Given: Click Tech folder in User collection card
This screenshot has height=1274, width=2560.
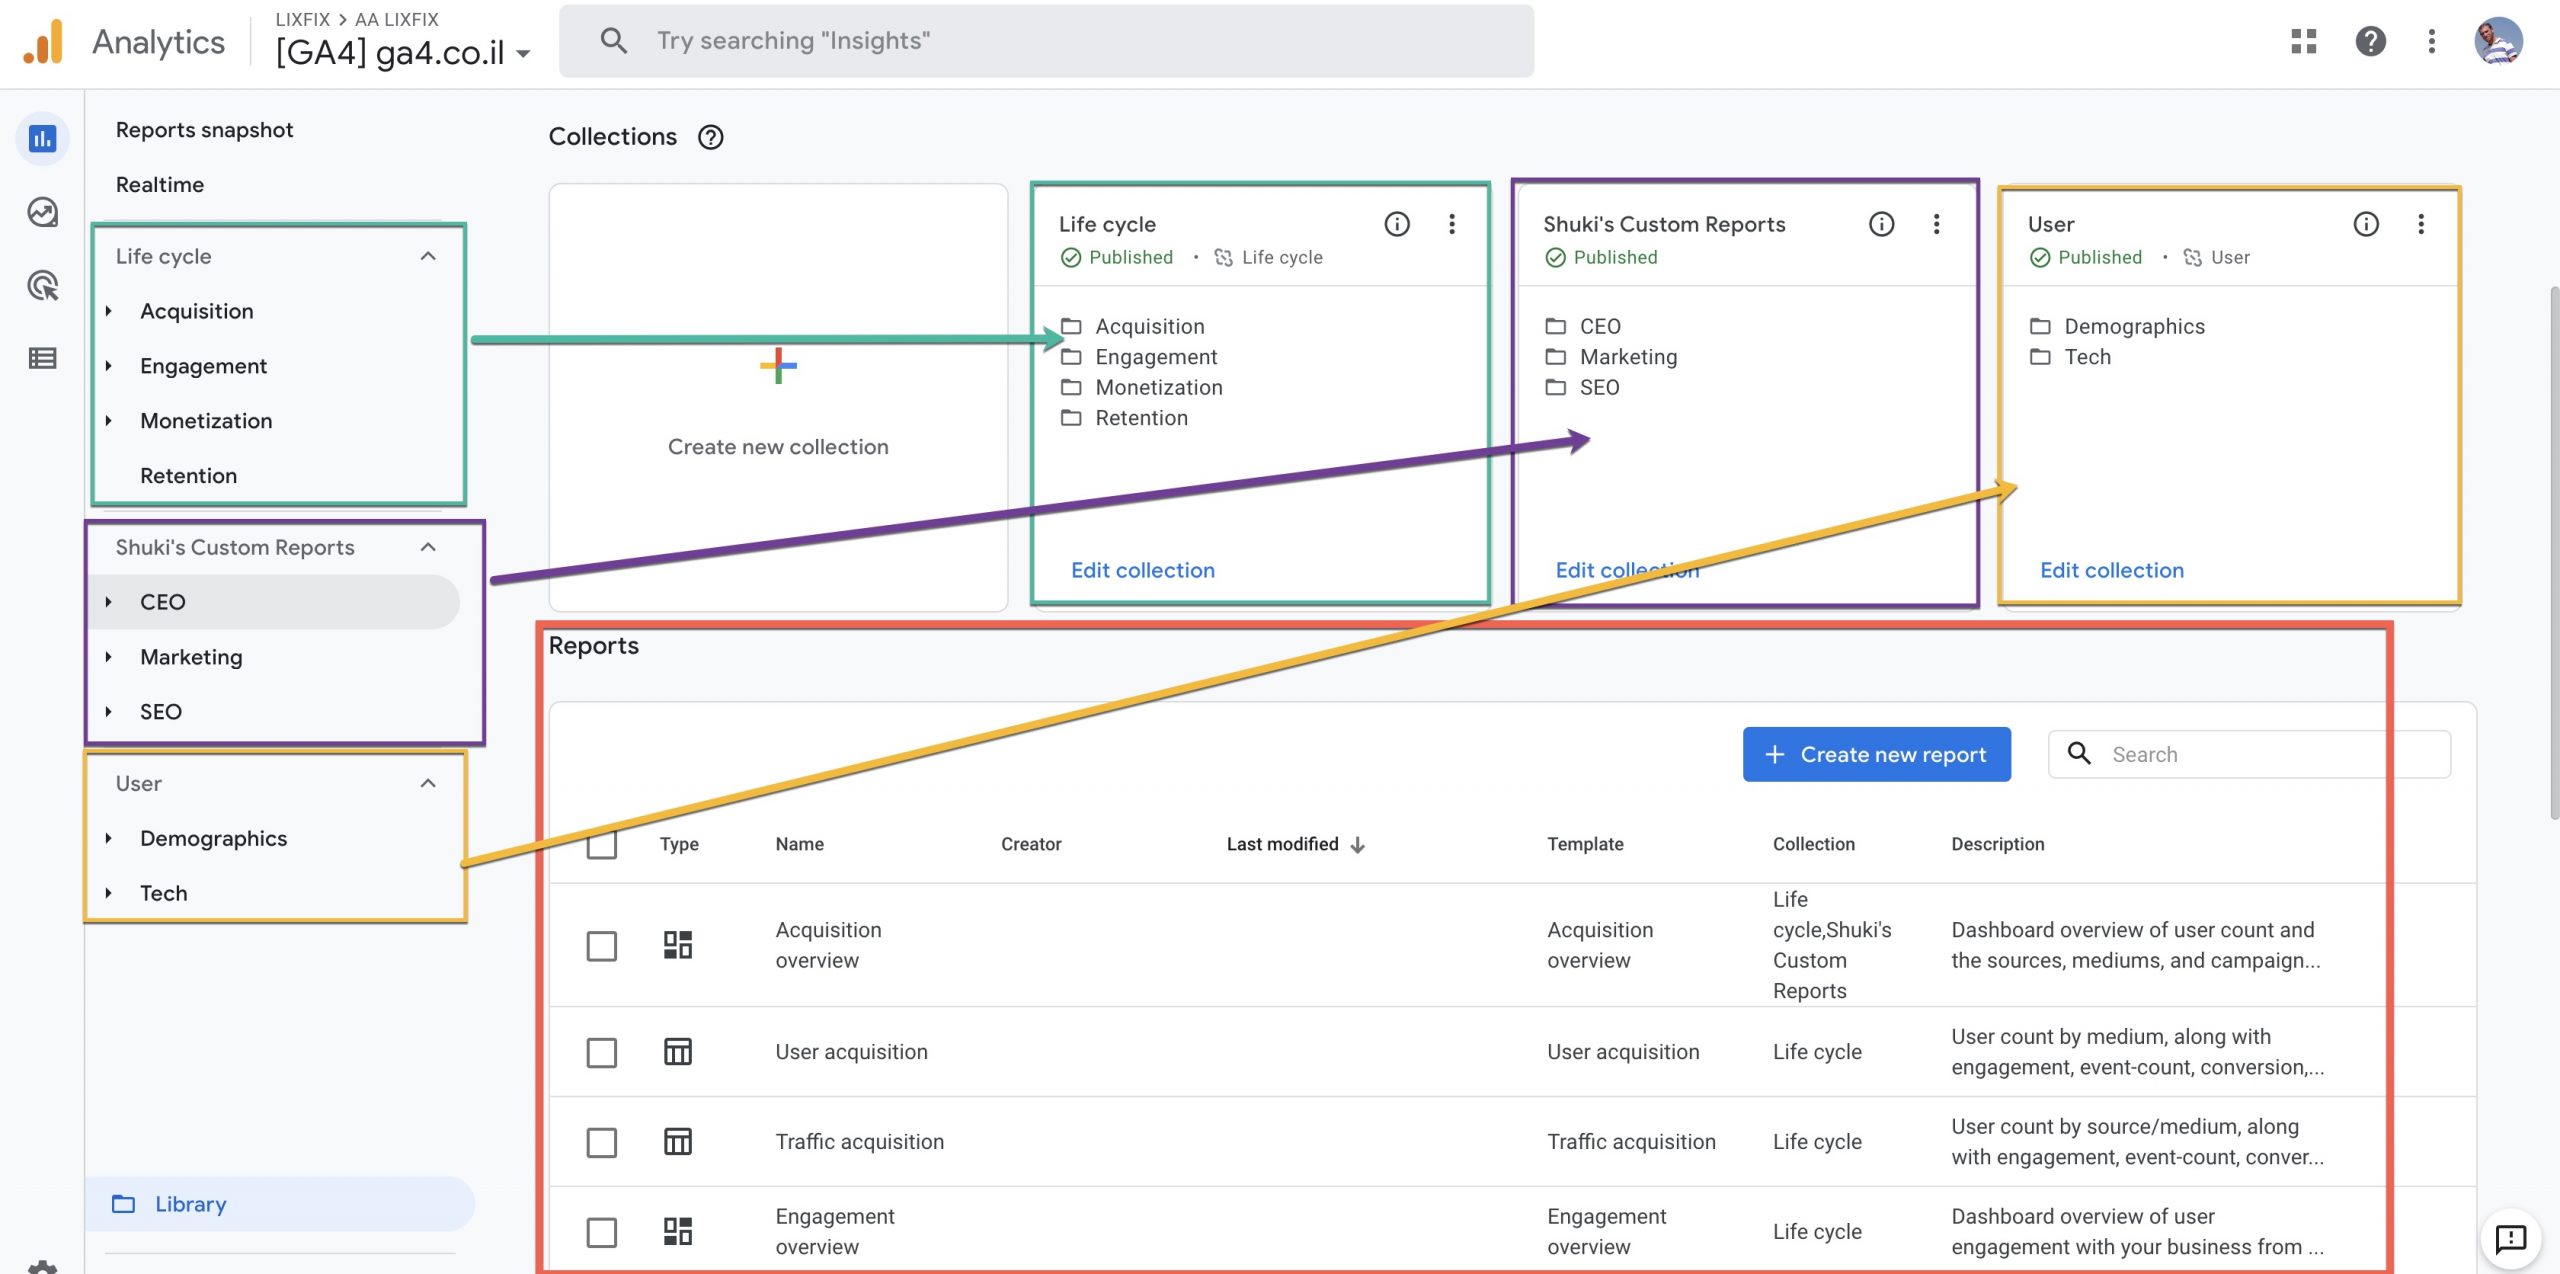Looking at the screenshot, I should point(2070,357).
